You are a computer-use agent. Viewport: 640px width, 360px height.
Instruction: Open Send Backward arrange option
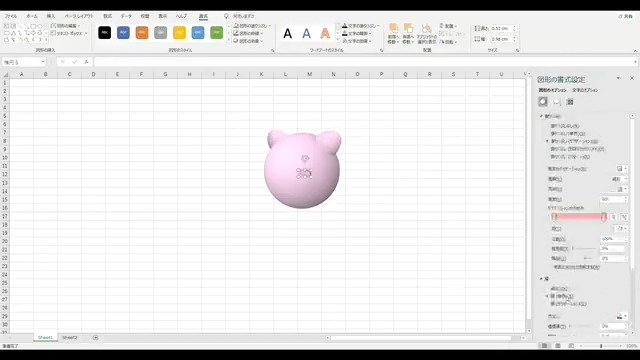[408, 33]
